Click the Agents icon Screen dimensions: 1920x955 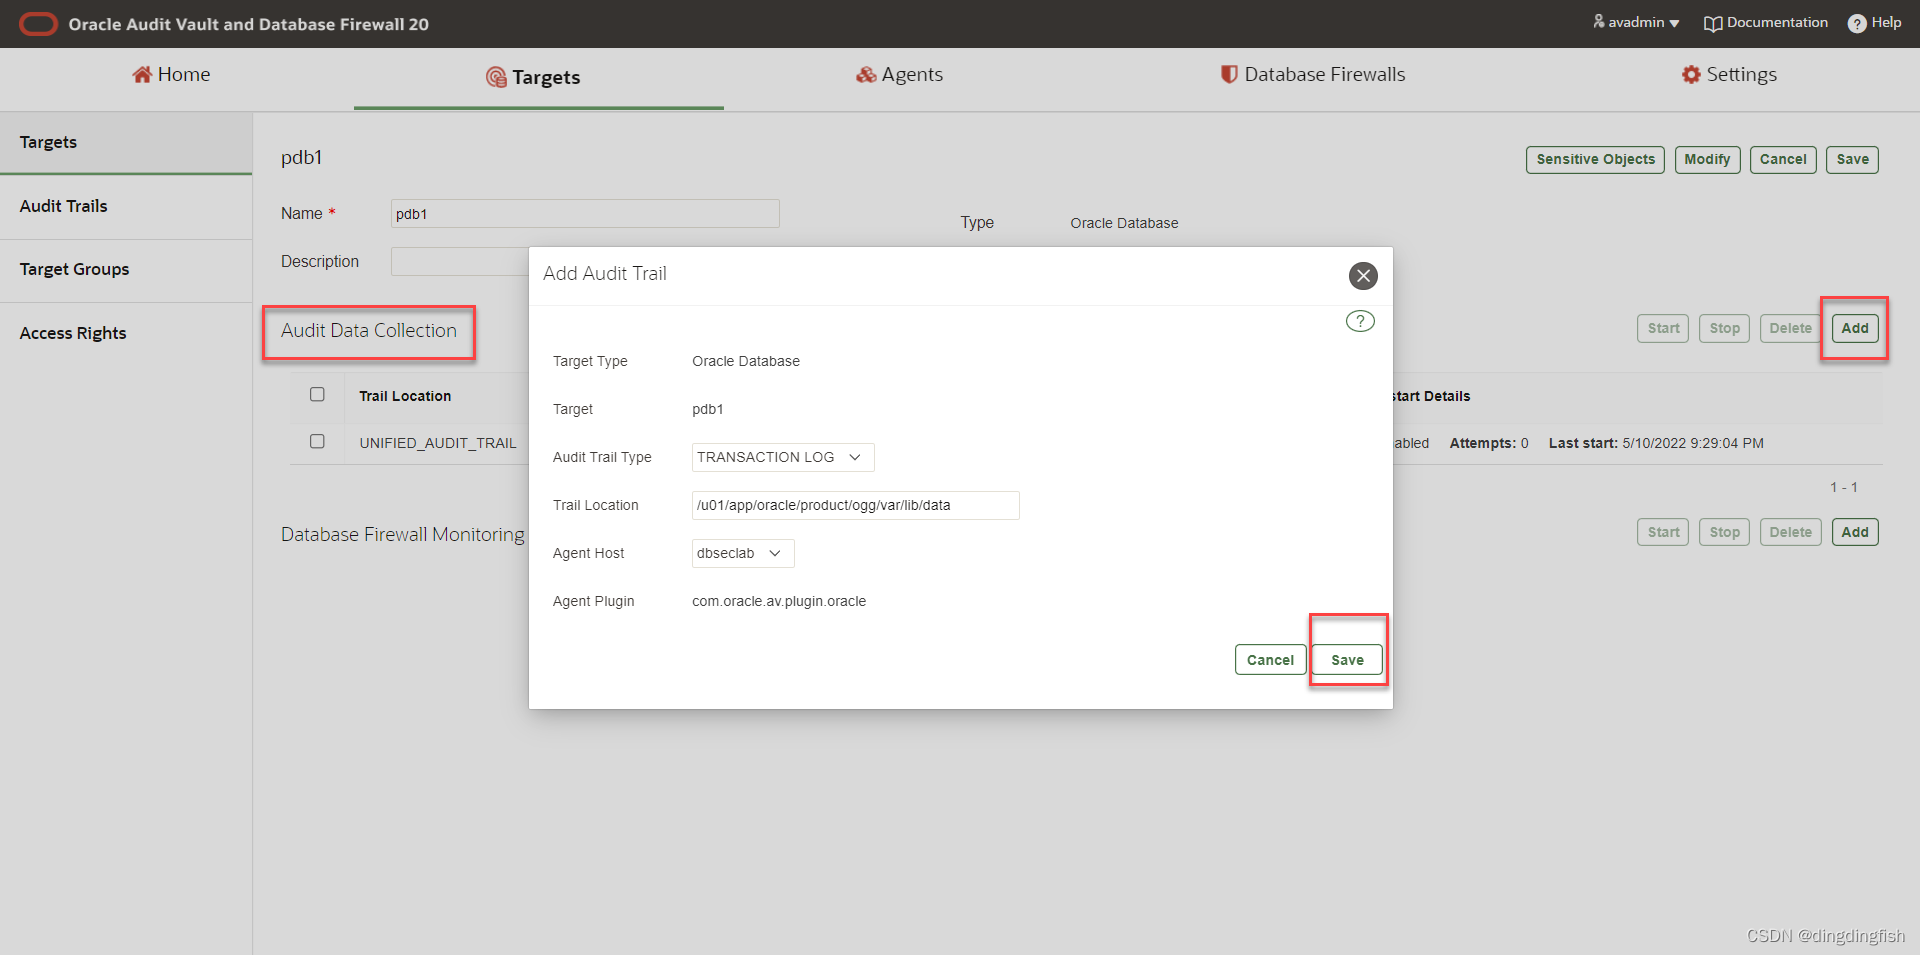(866, 74)
